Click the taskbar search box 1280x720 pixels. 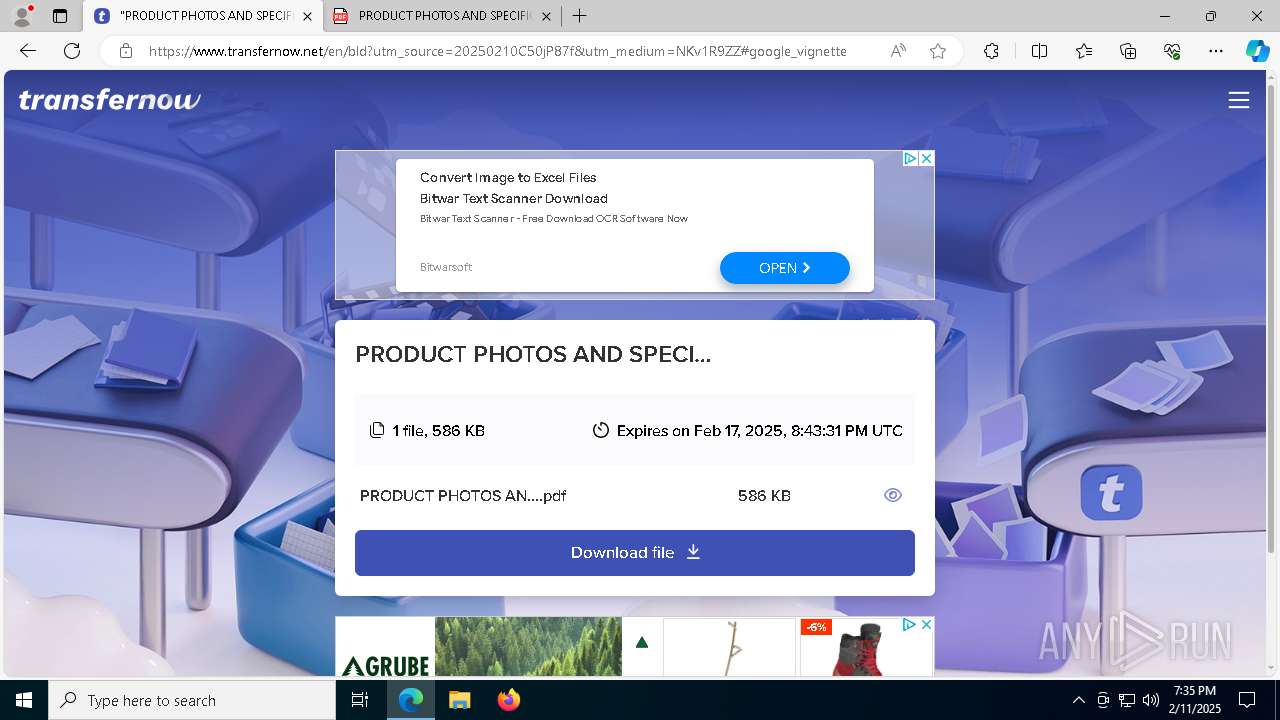(x=192, y=700)
